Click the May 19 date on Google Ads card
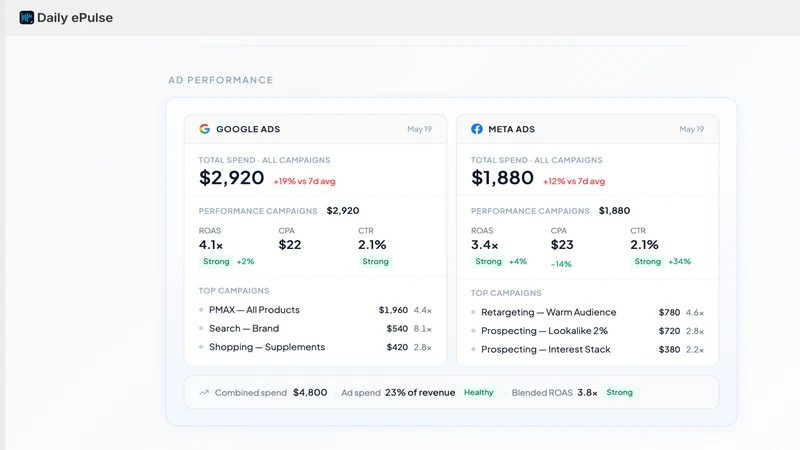The height and width of the screenshot is (450, 800). (419, 129)
